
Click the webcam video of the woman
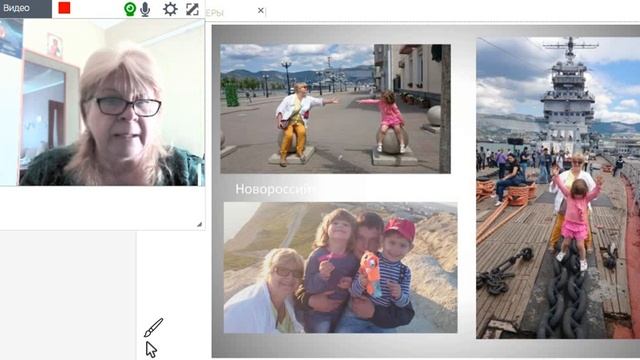pyautogui.click(x=102, y=102)
